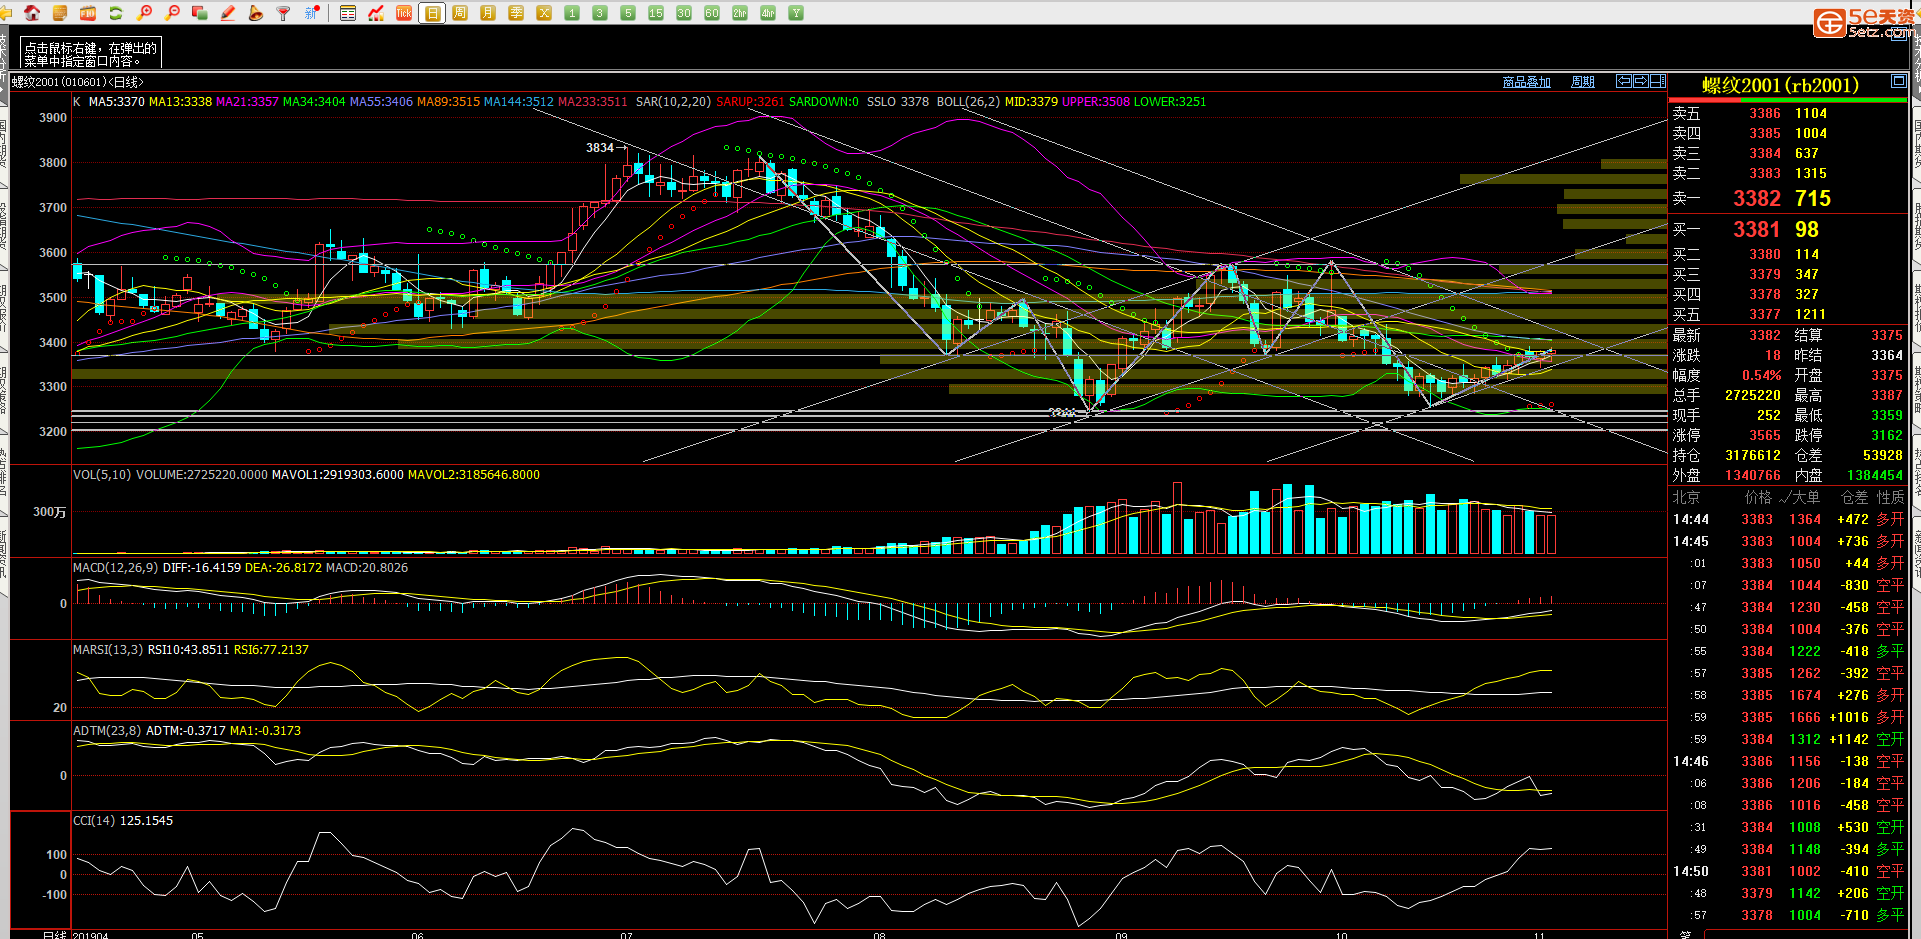This screenshot has height=939, width=1921.
Task: Open the Tick chart view
Action: [404, 13]
